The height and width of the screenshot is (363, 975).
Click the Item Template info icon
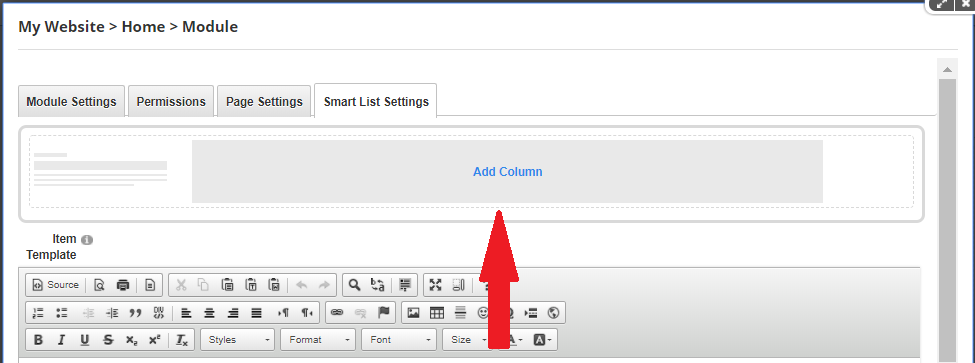click(x=87, y=240)
